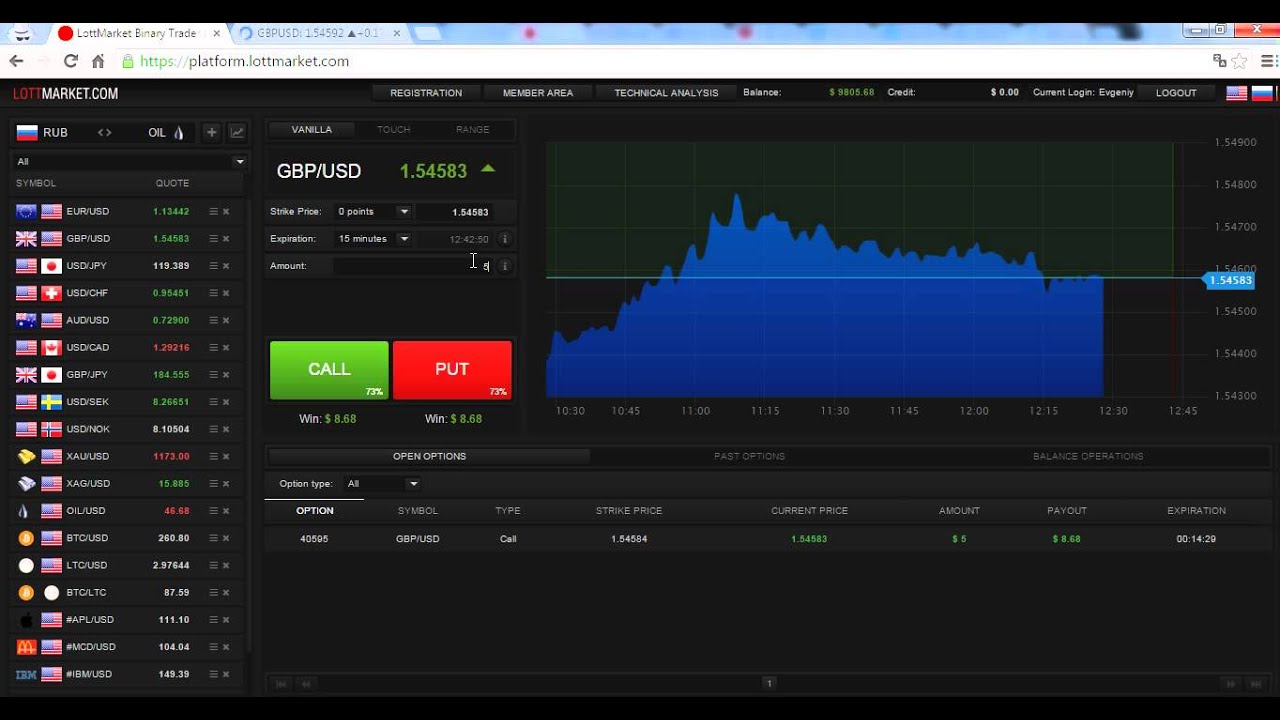The width and height of the screenshot is (1280, 720).
Task: Click option number 40595 in the table
Action: click(x=314, y=539)
